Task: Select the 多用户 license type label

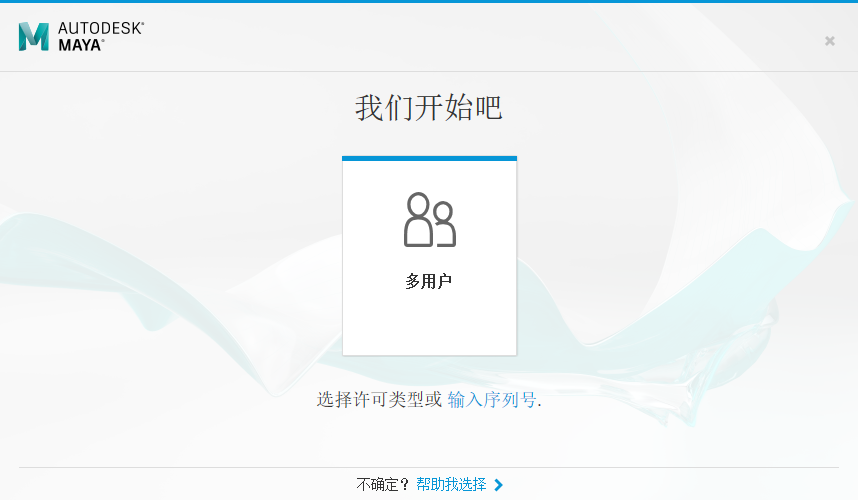Action: (x=429, y=282)
